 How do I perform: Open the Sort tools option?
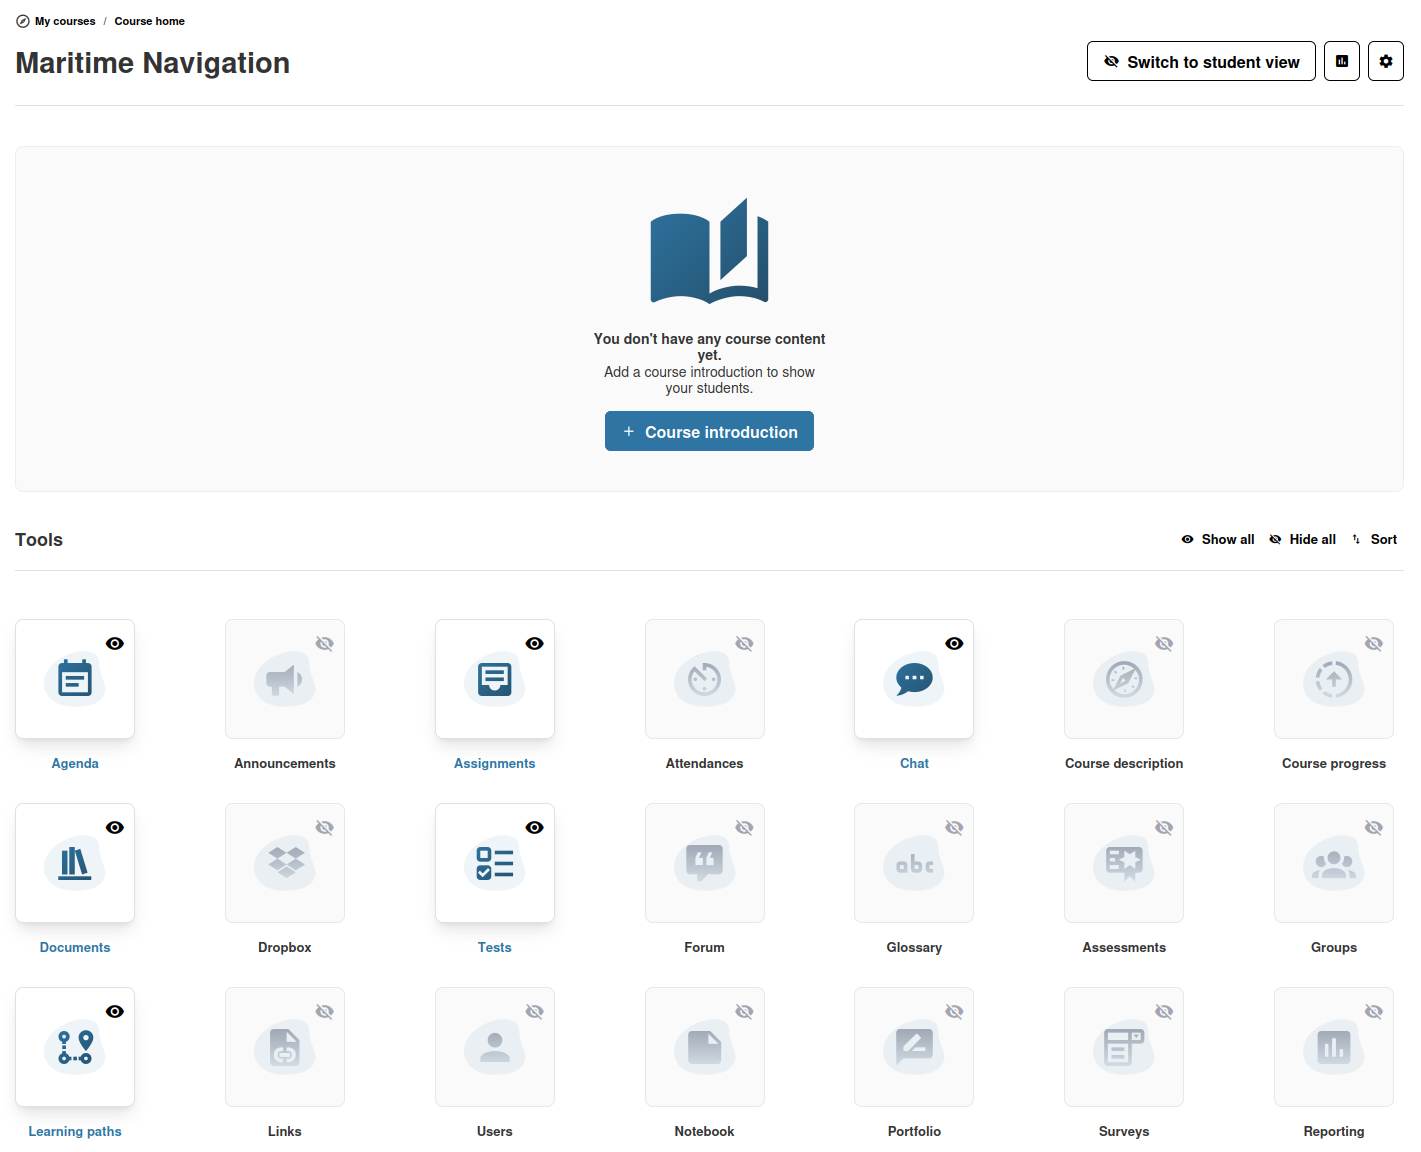click(1374, 539)
